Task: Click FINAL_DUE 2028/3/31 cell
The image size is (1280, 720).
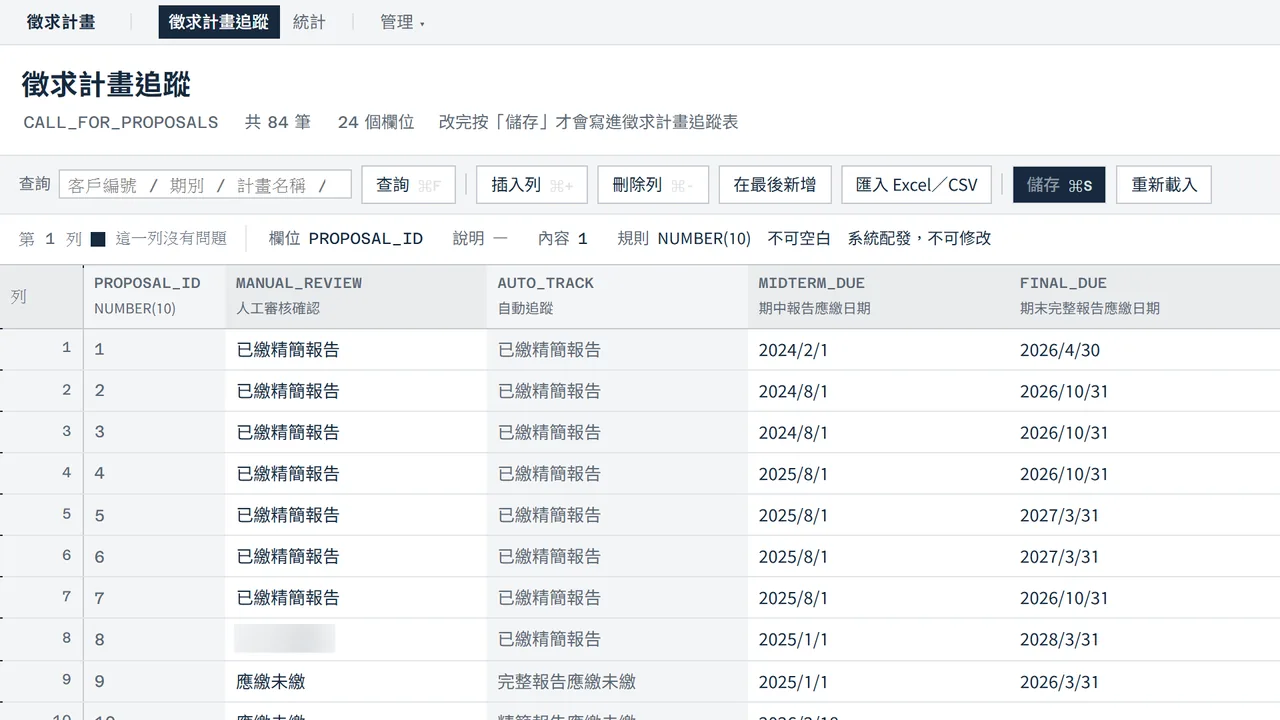Action: click(x=1145, y=638)
